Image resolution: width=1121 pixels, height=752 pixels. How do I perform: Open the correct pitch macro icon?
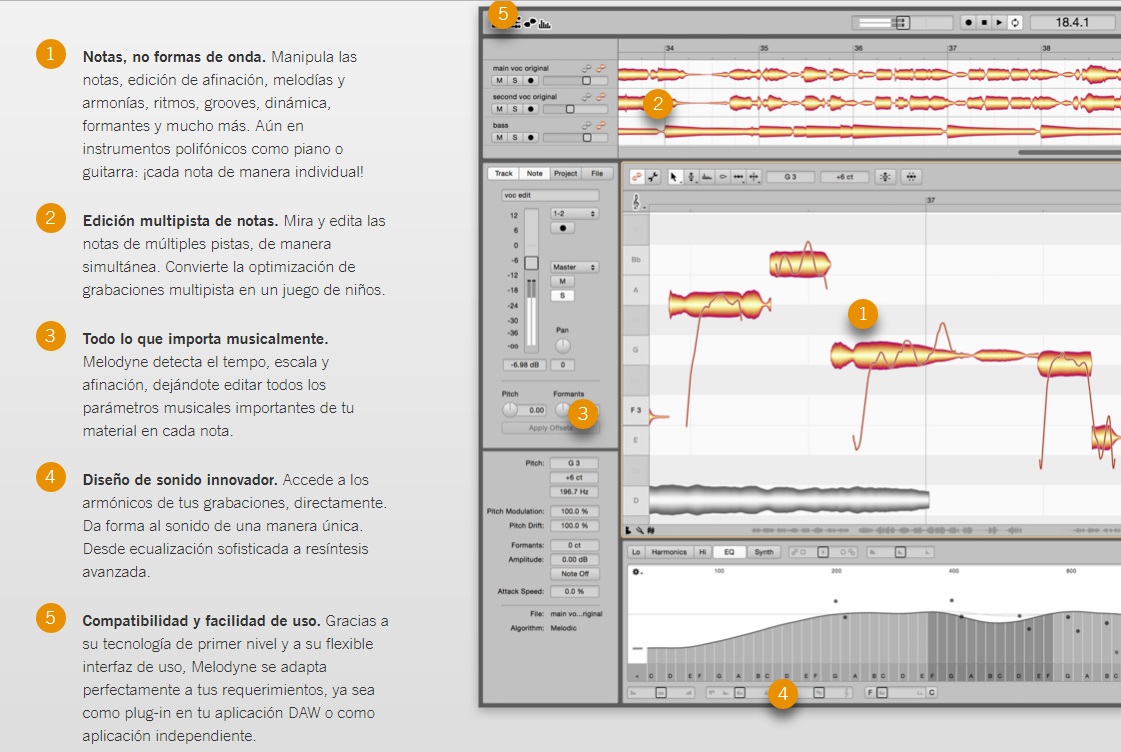(x=885, y=177)
